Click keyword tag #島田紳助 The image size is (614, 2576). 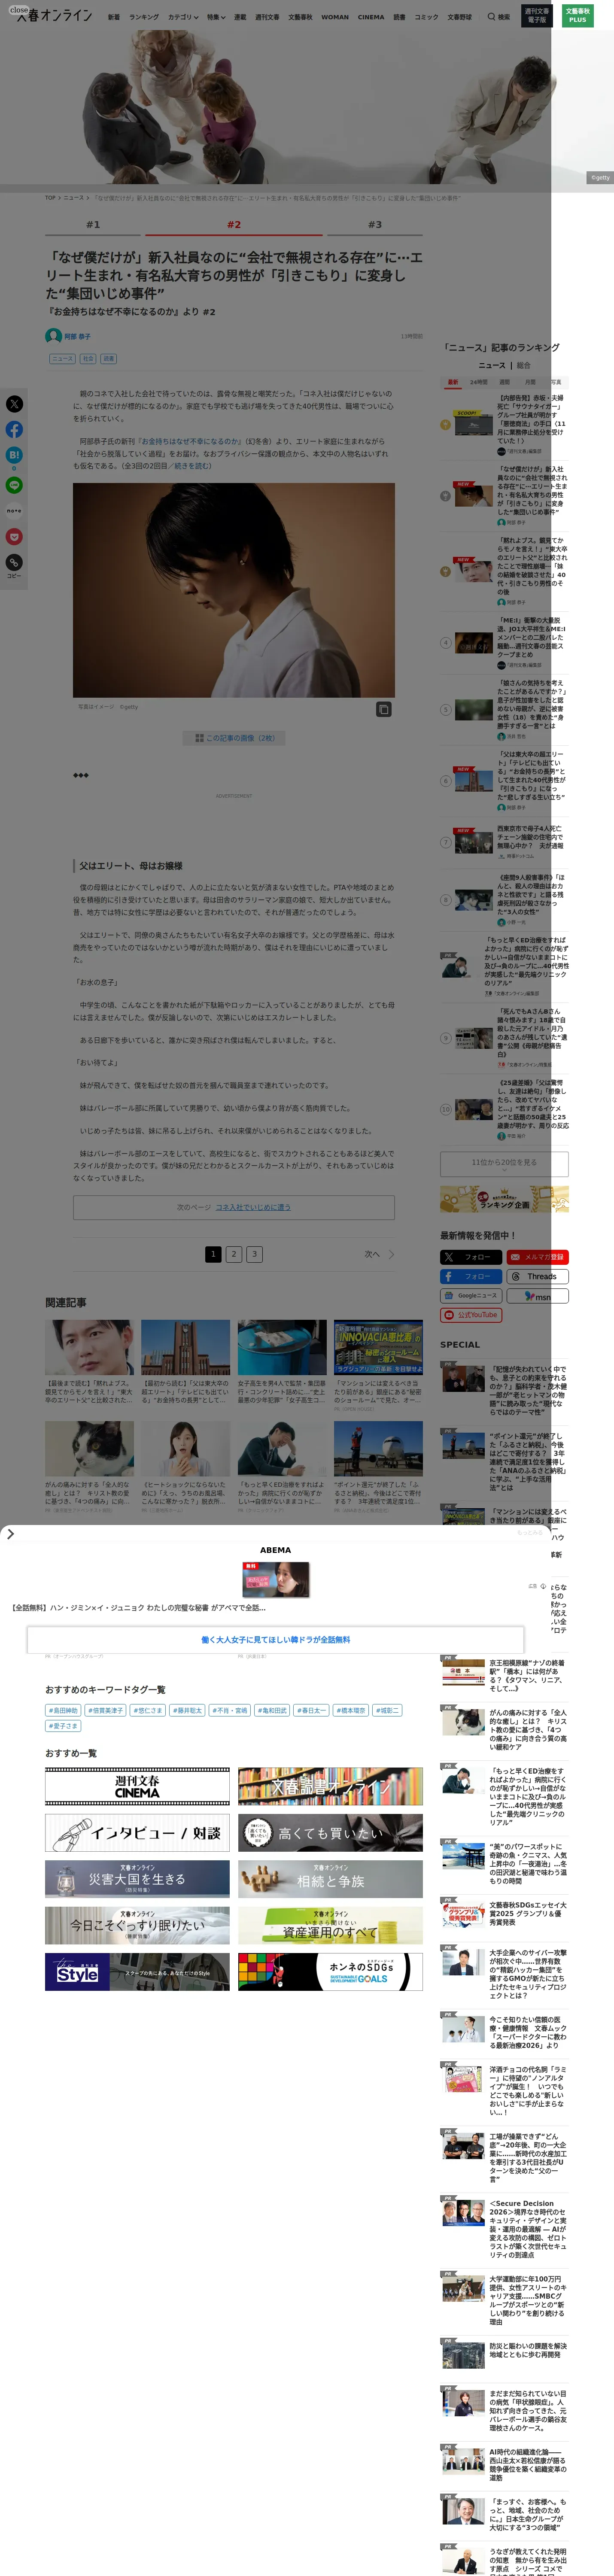[63, 1710]
